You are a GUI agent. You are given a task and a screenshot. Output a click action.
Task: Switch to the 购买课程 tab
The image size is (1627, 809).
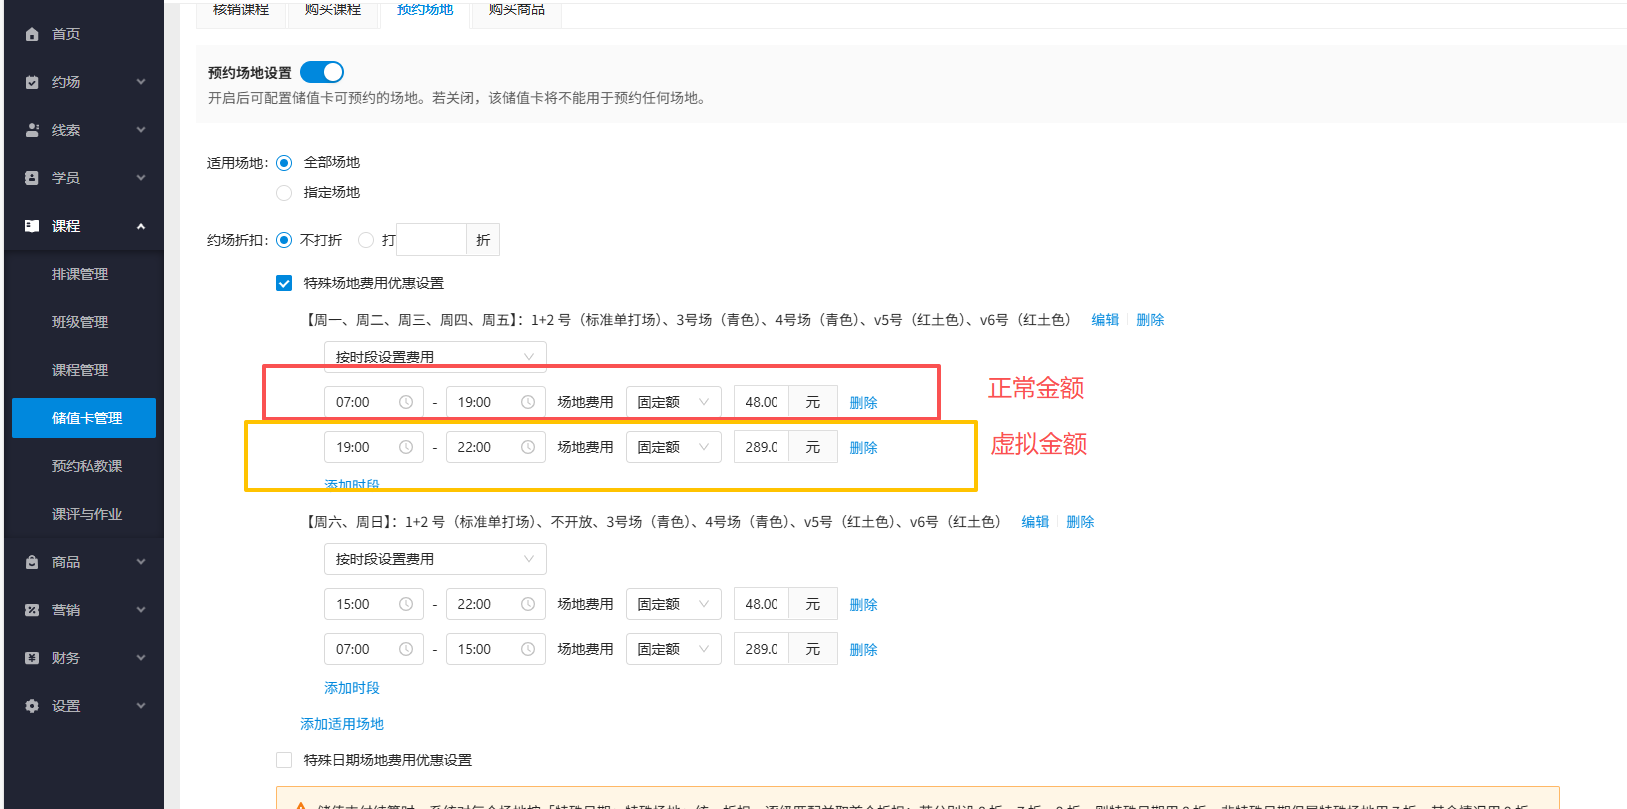click(333, 10)
